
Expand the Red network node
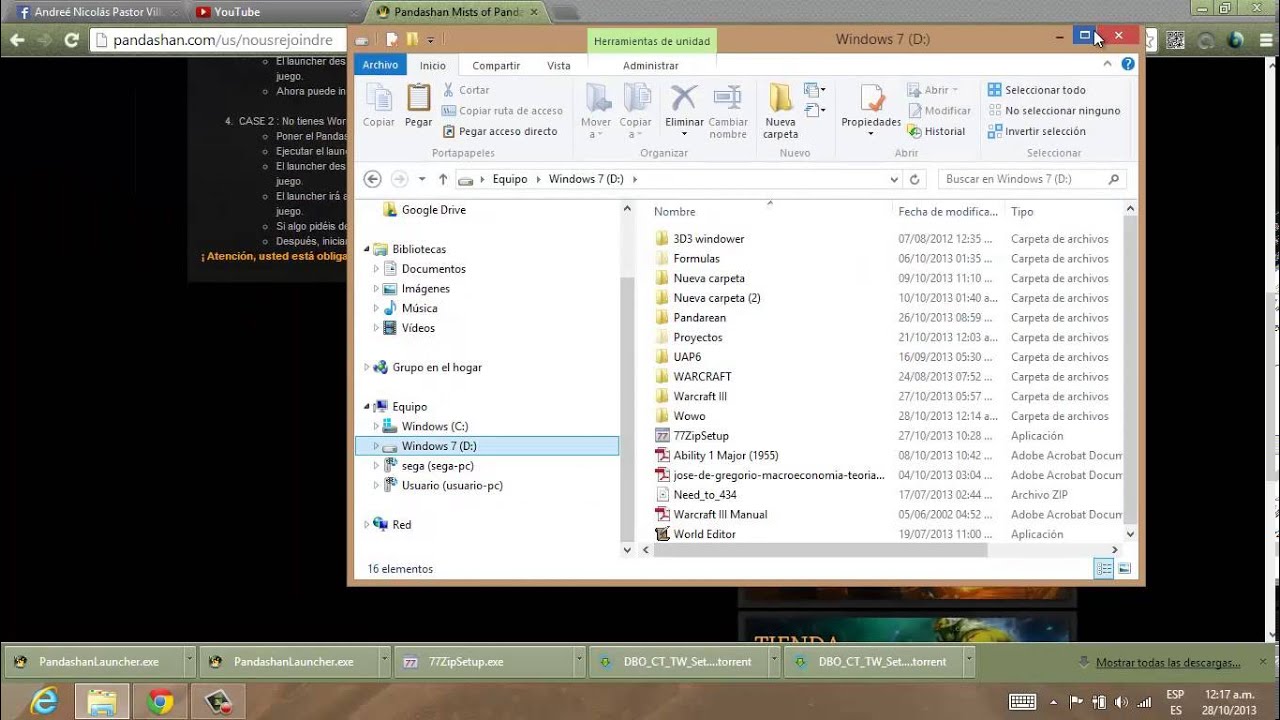point(367,524)
